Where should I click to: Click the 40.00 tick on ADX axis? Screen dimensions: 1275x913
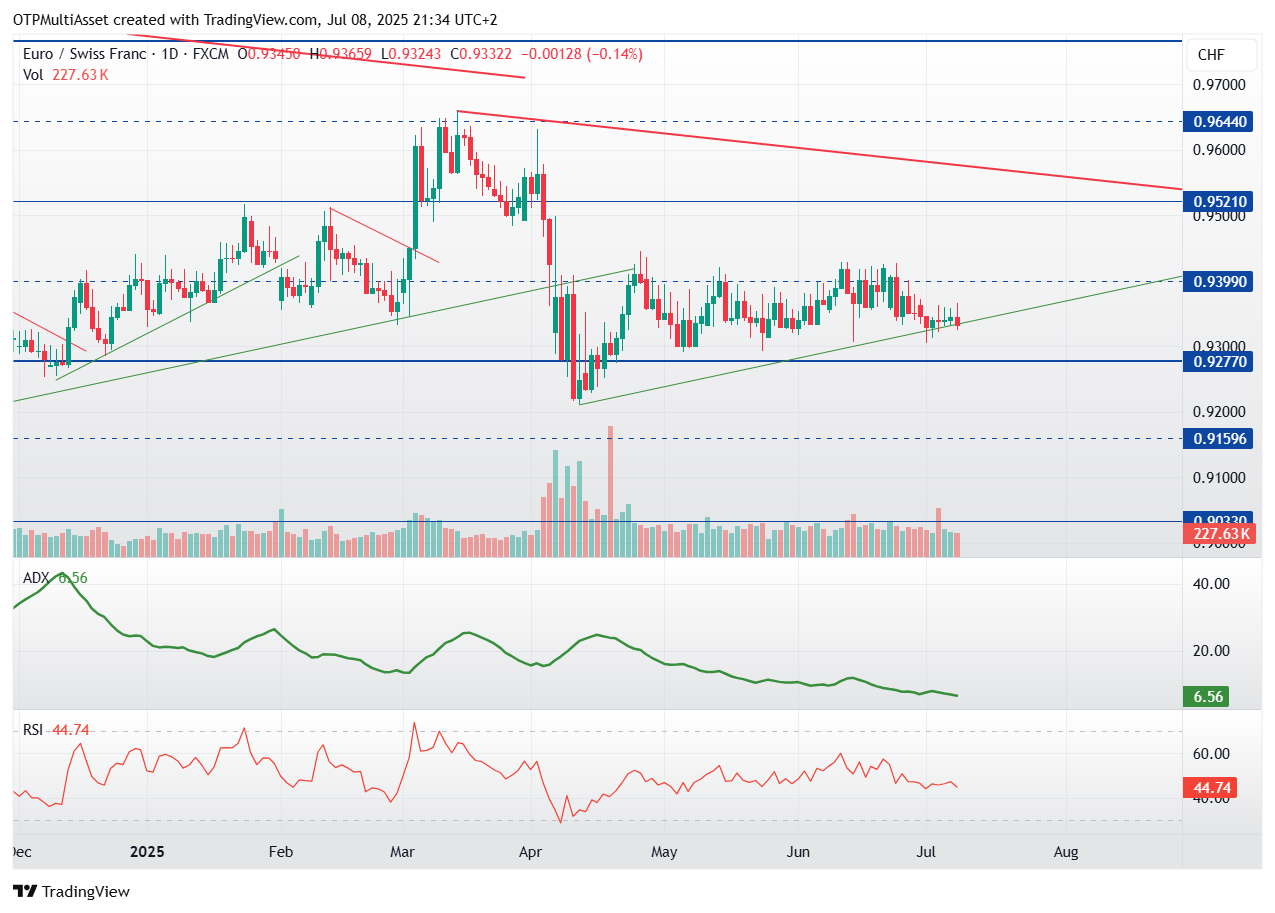pos(1213,583)
